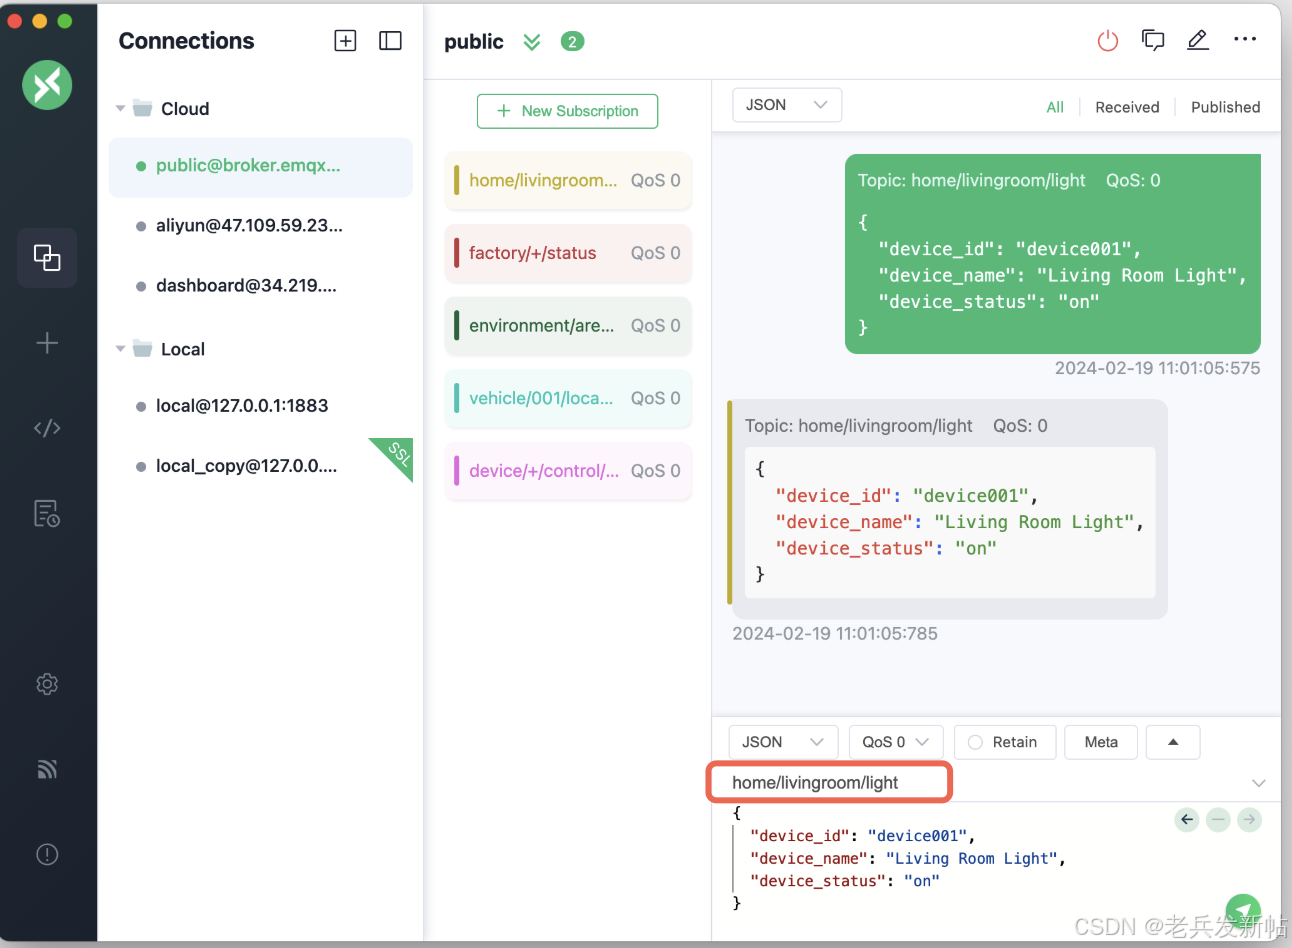Open Settings gear in sidebar
This screenshot has width=1292, height=948.
click(x=47, y=684)
